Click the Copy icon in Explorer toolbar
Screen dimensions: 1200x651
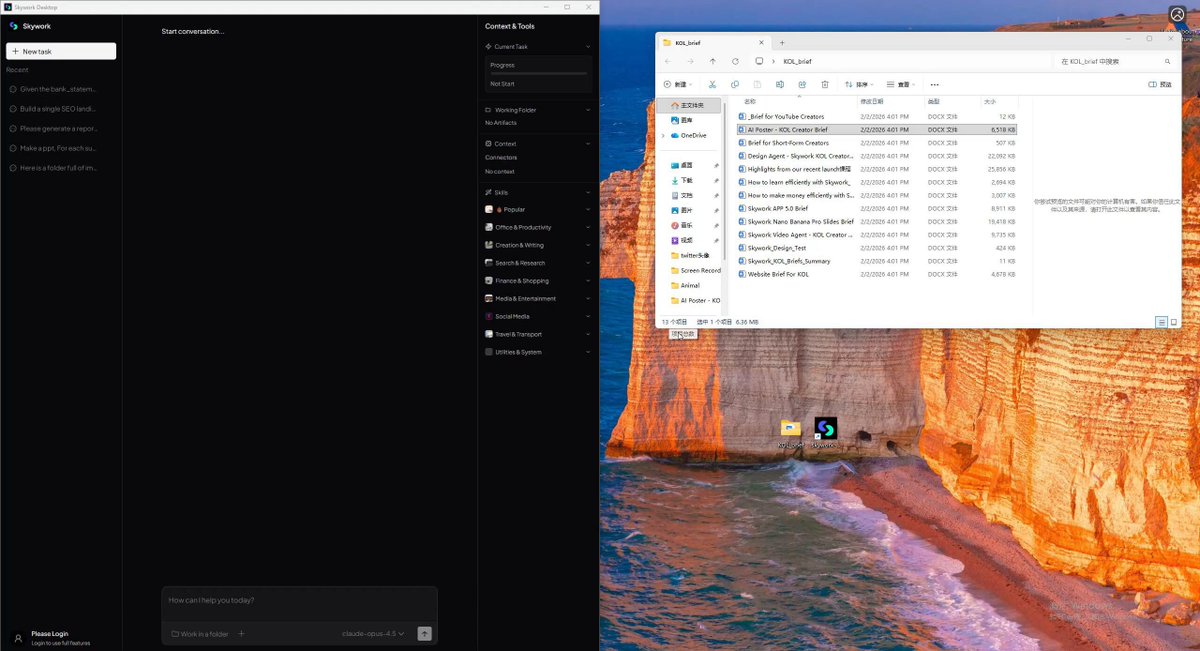coord(735,85)
